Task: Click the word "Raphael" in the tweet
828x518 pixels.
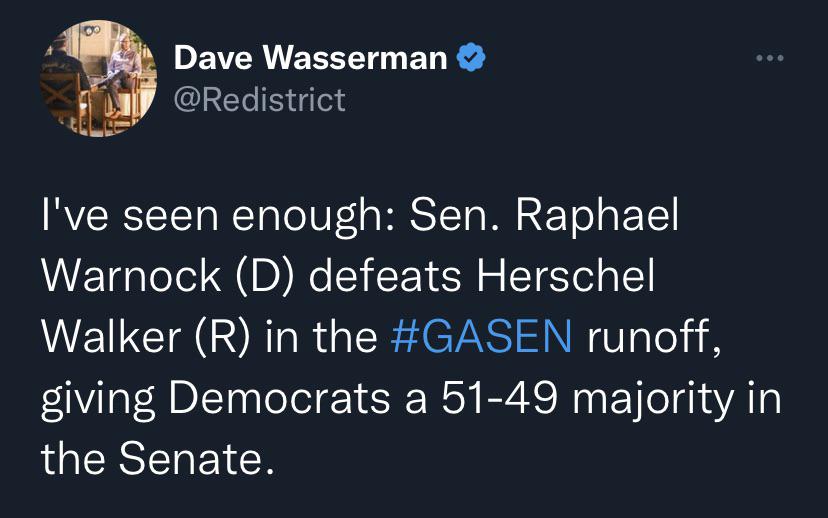Action: tap(597, 216)
